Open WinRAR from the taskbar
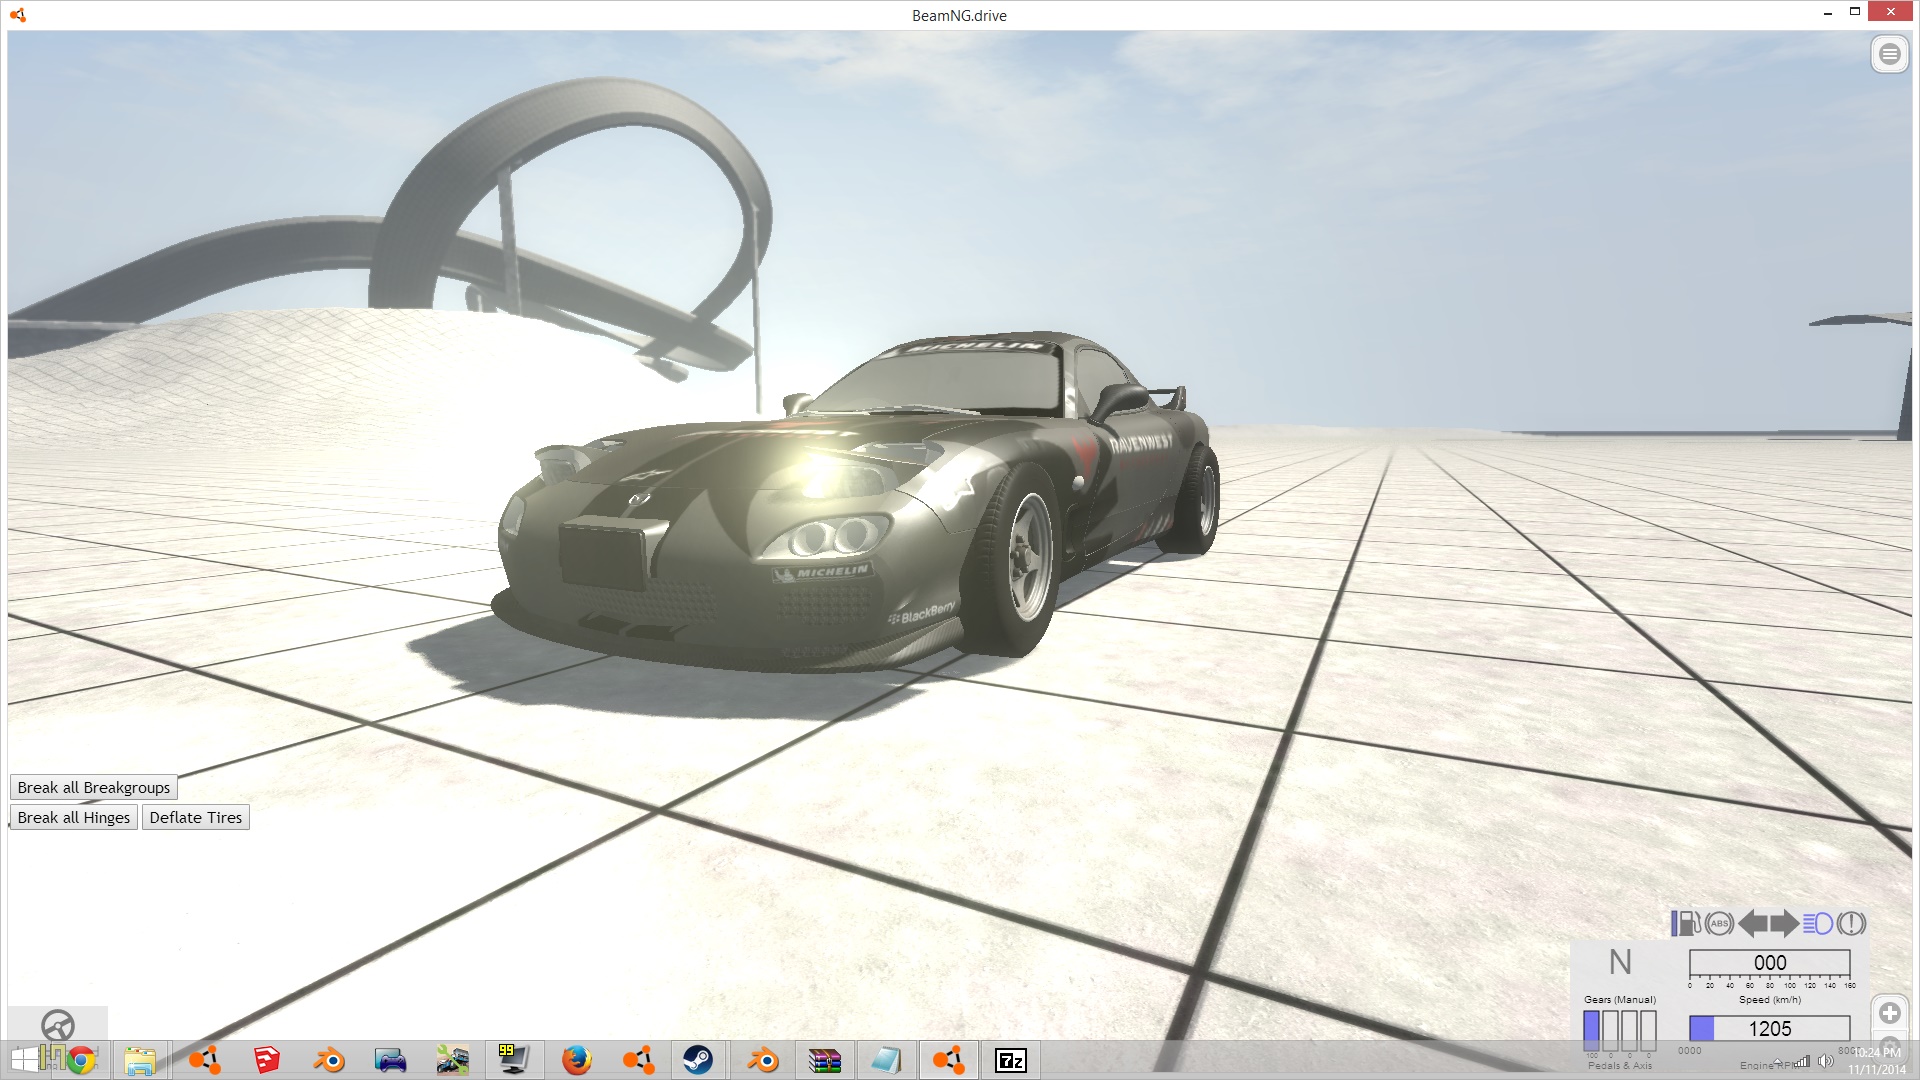The width and height of the screenshot is (1920, 1080). [824, 1060]
